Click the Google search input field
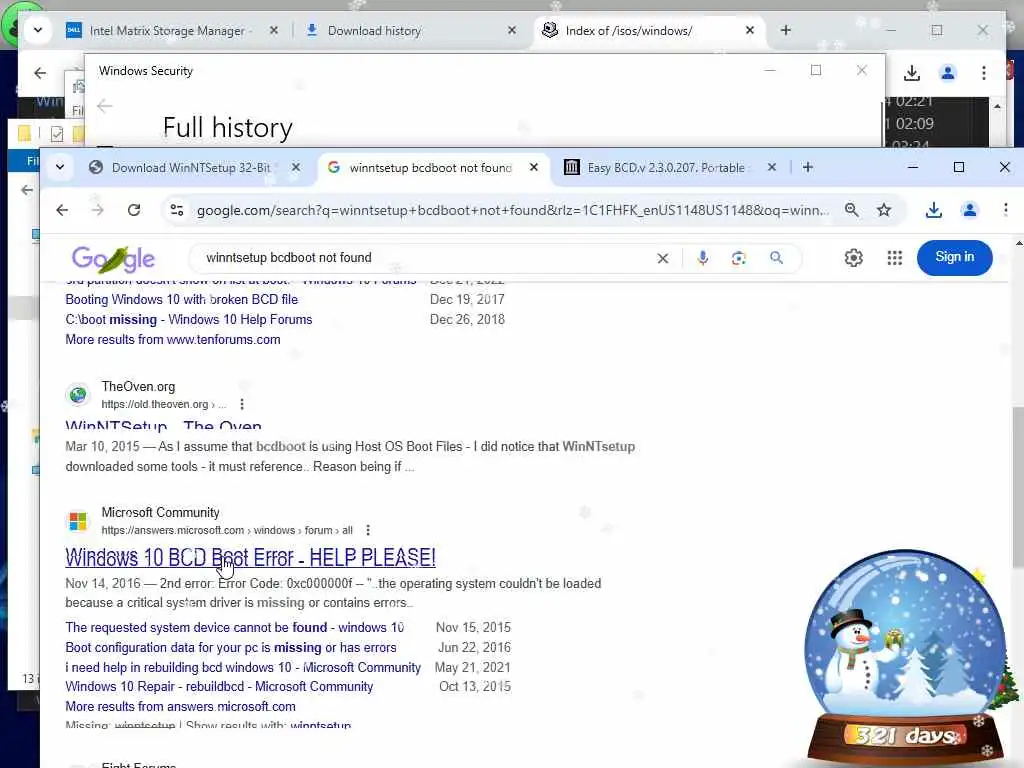1024x768 pixels. [428, 258]
